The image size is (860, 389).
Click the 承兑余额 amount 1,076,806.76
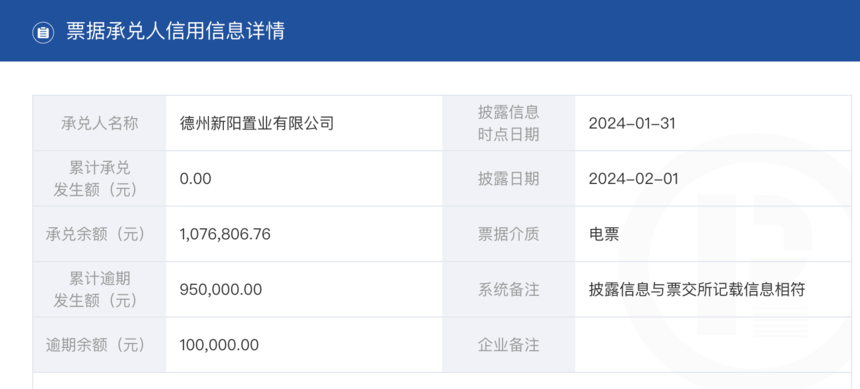coord(225,234)
